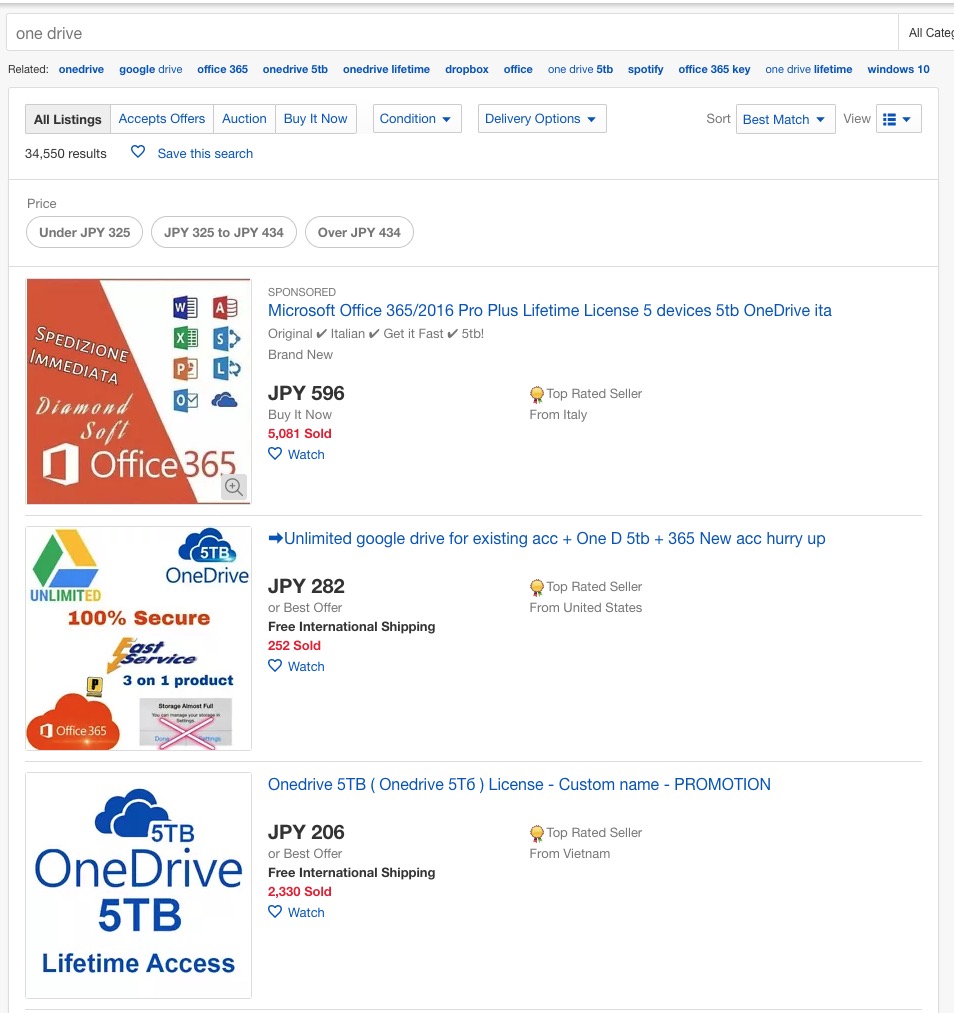Expand the Delivery Options dropdown
This screenshot has width=954, height=1013.
[x=541, y=119]
